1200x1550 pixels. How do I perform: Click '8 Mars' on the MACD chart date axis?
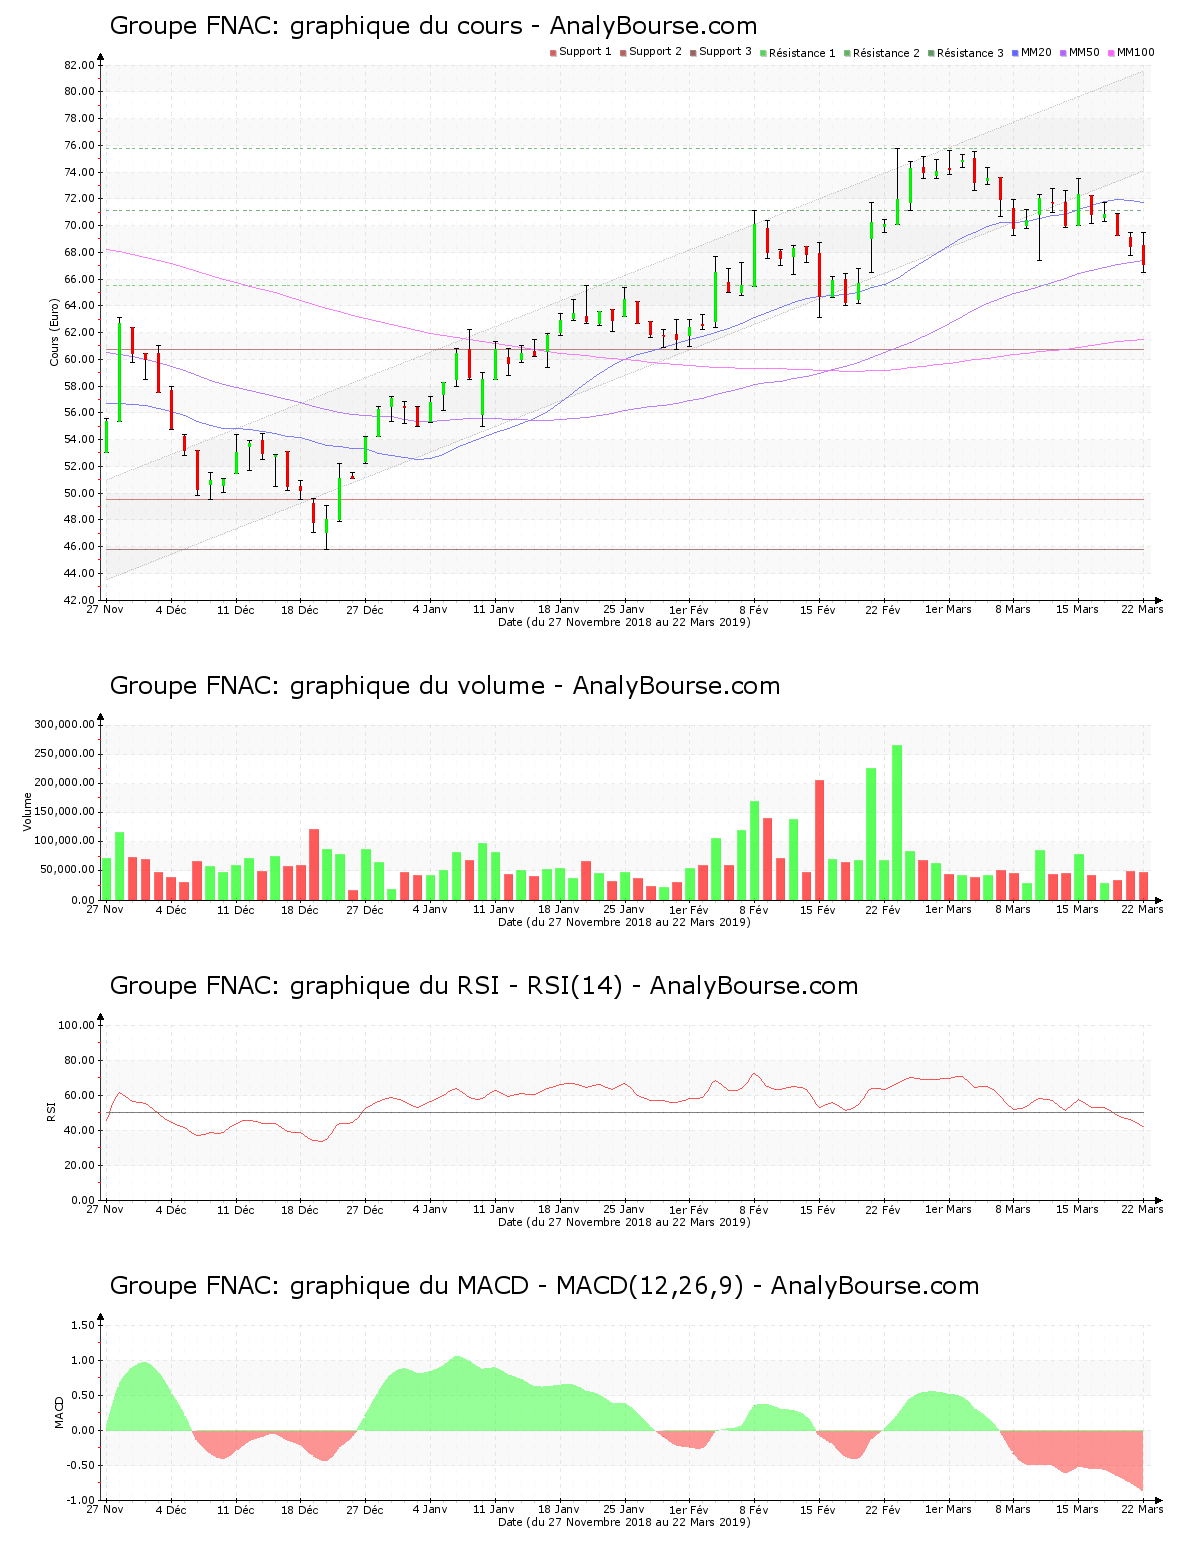(x=1013, y=1510)
